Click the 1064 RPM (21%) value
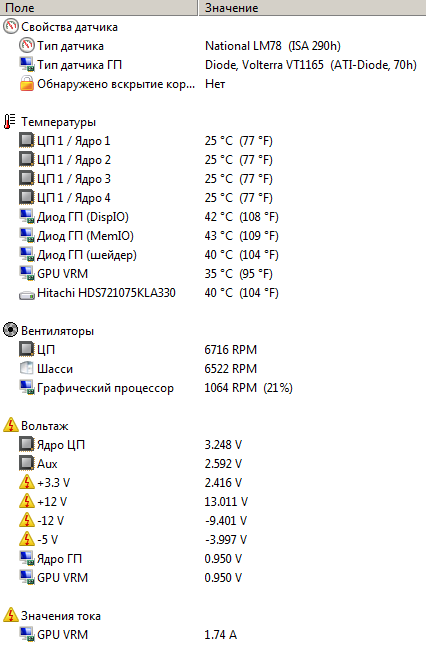Screen dimensions: 426x653 pos(249,388)
